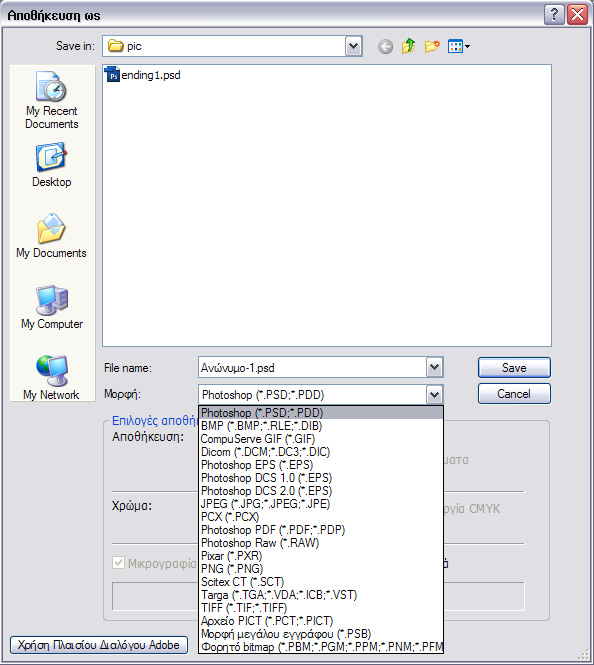The width and height of the screenshot is (594, 665).
Task: Choose Targa format option
Action: tap(321, 595)
